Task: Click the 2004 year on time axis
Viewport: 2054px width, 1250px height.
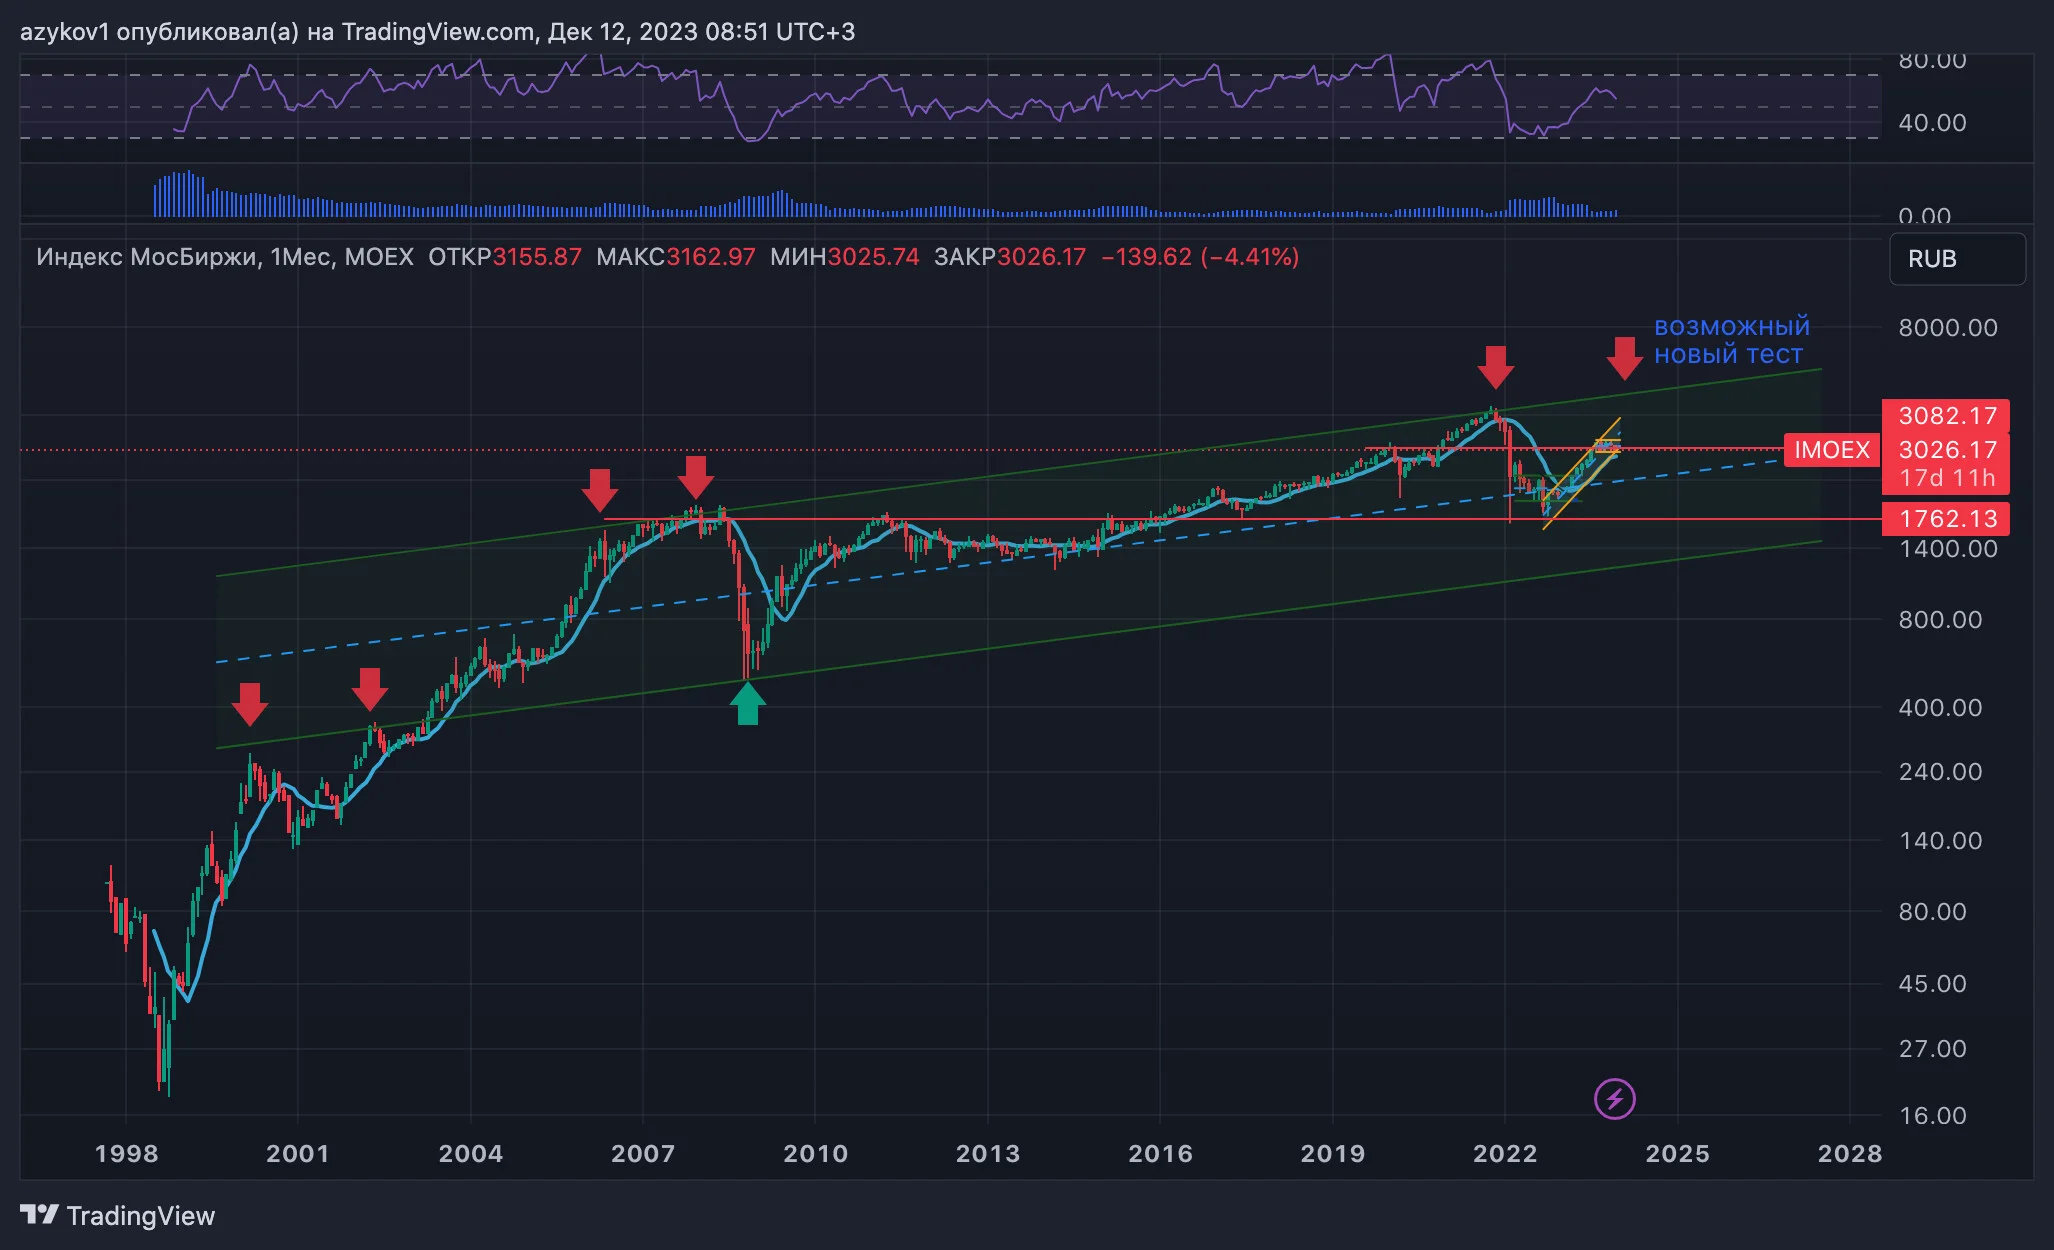Action: pos(471,1154)
